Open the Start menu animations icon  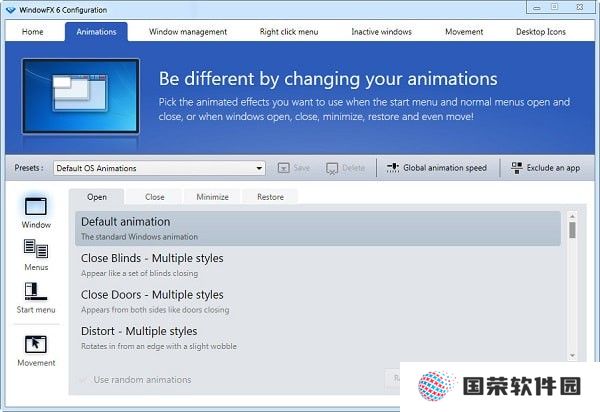point(36,291)
